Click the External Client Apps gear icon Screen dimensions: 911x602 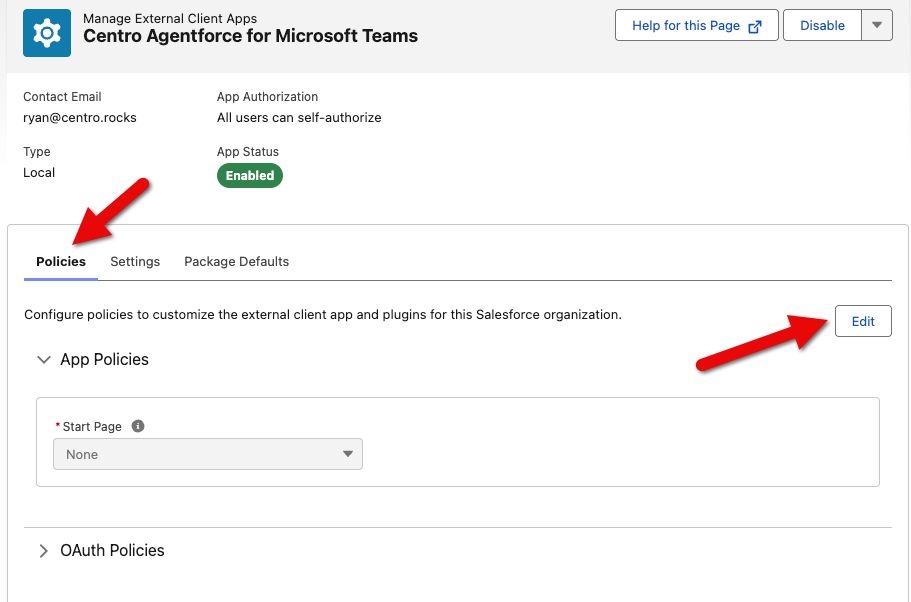(46, 33)
